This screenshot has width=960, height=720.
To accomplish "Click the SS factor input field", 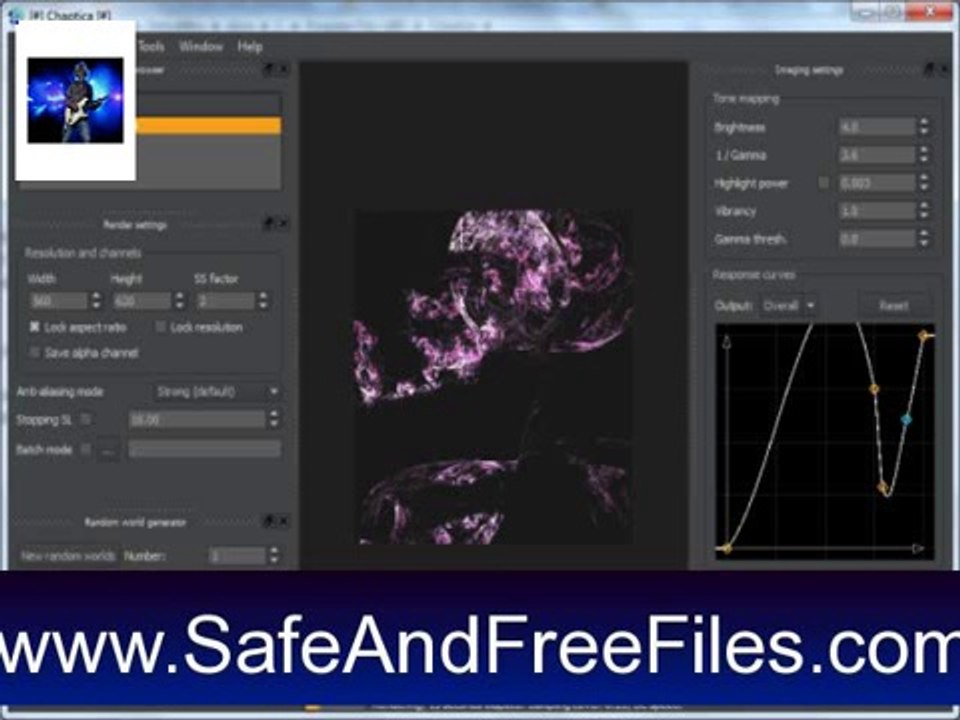I will click(x=225, y=301).
